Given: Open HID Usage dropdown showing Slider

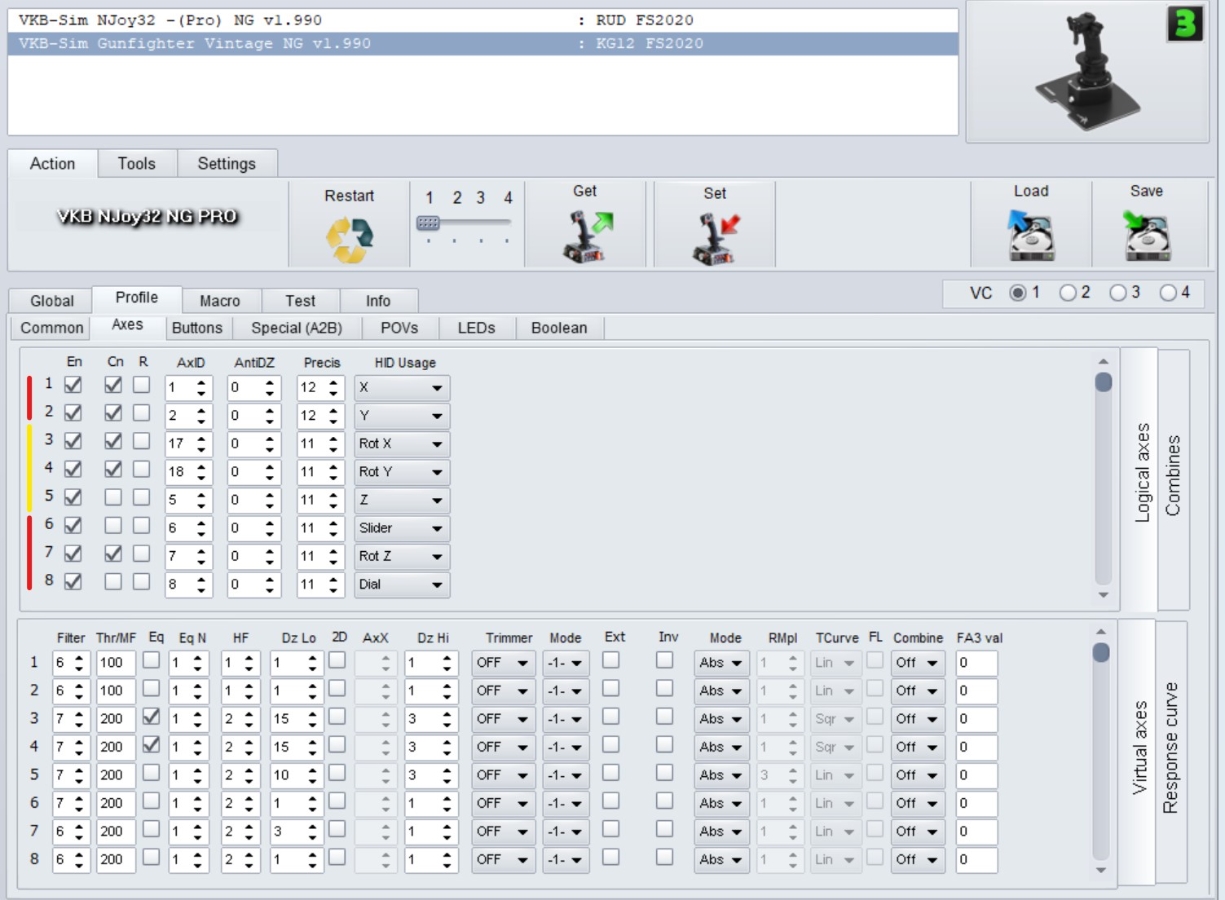Looking at the screenshot, I should [402, 529].
